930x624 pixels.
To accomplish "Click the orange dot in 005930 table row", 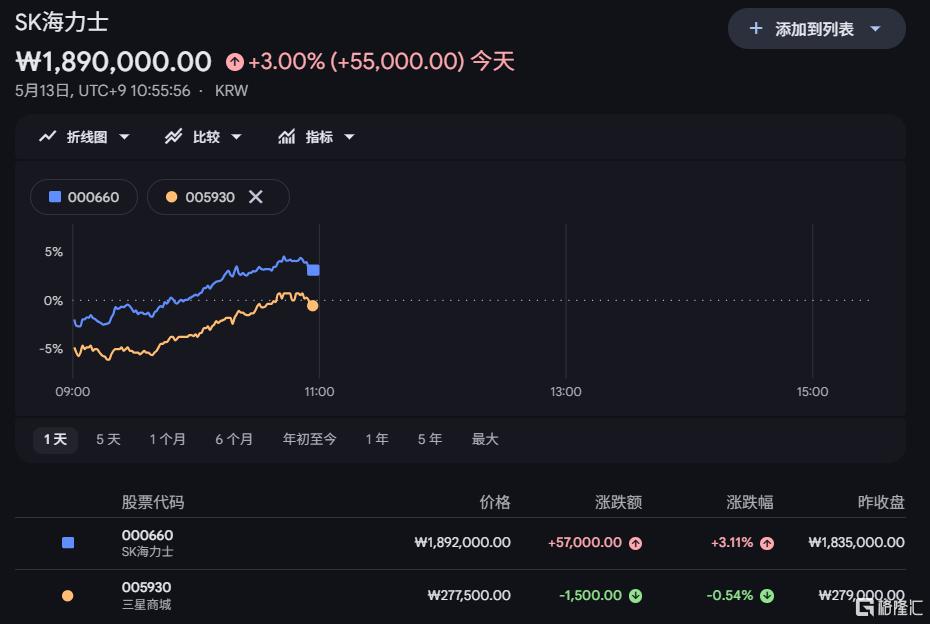I will click(x=68, y=596).
